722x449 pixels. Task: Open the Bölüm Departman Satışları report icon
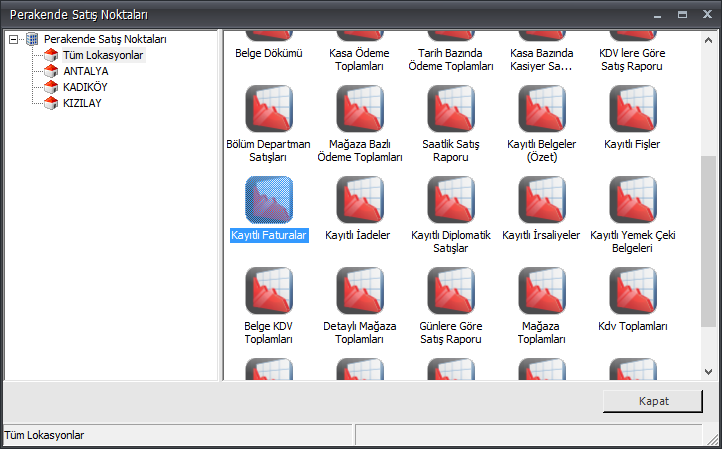(269, 109)
